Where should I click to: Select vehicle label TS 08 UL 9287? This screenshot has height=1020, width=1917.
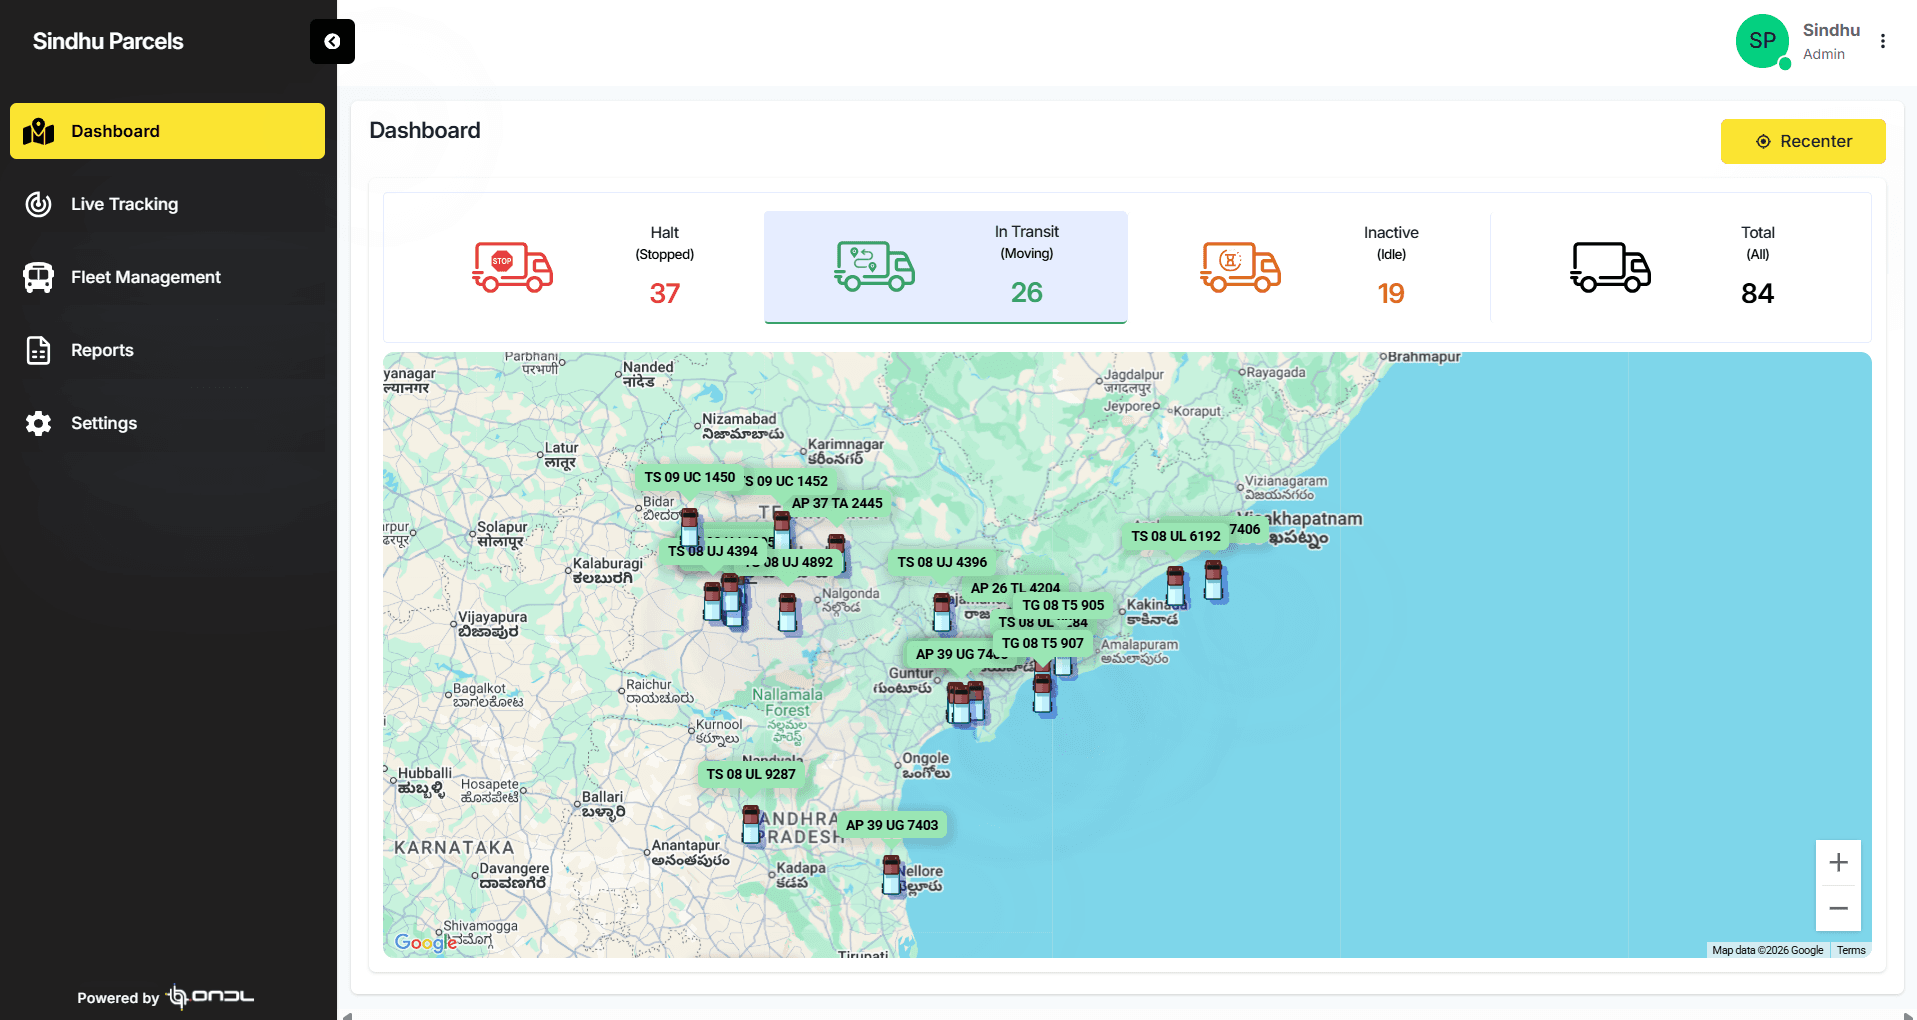click(x=751, y=774)
